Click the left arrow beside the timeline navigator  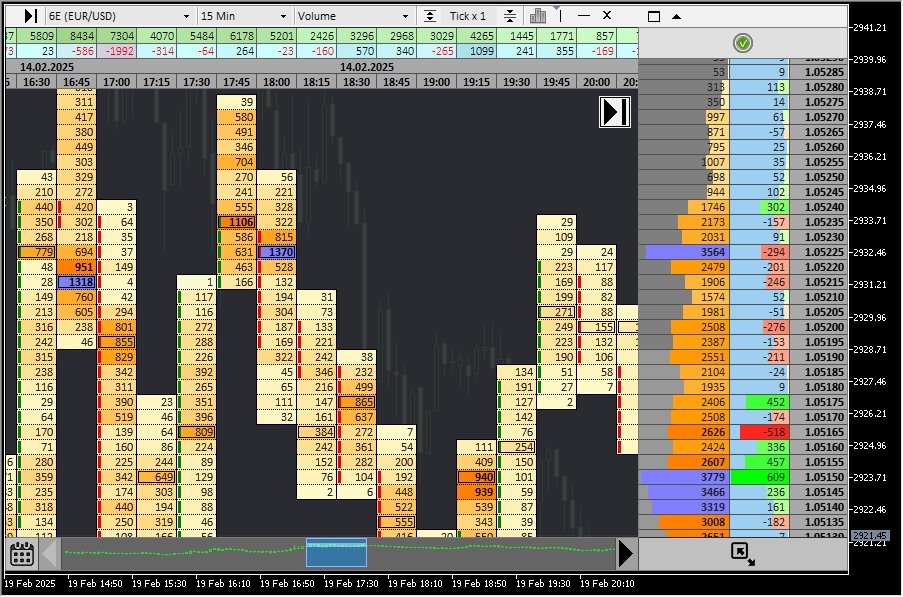tap(47, 552)
